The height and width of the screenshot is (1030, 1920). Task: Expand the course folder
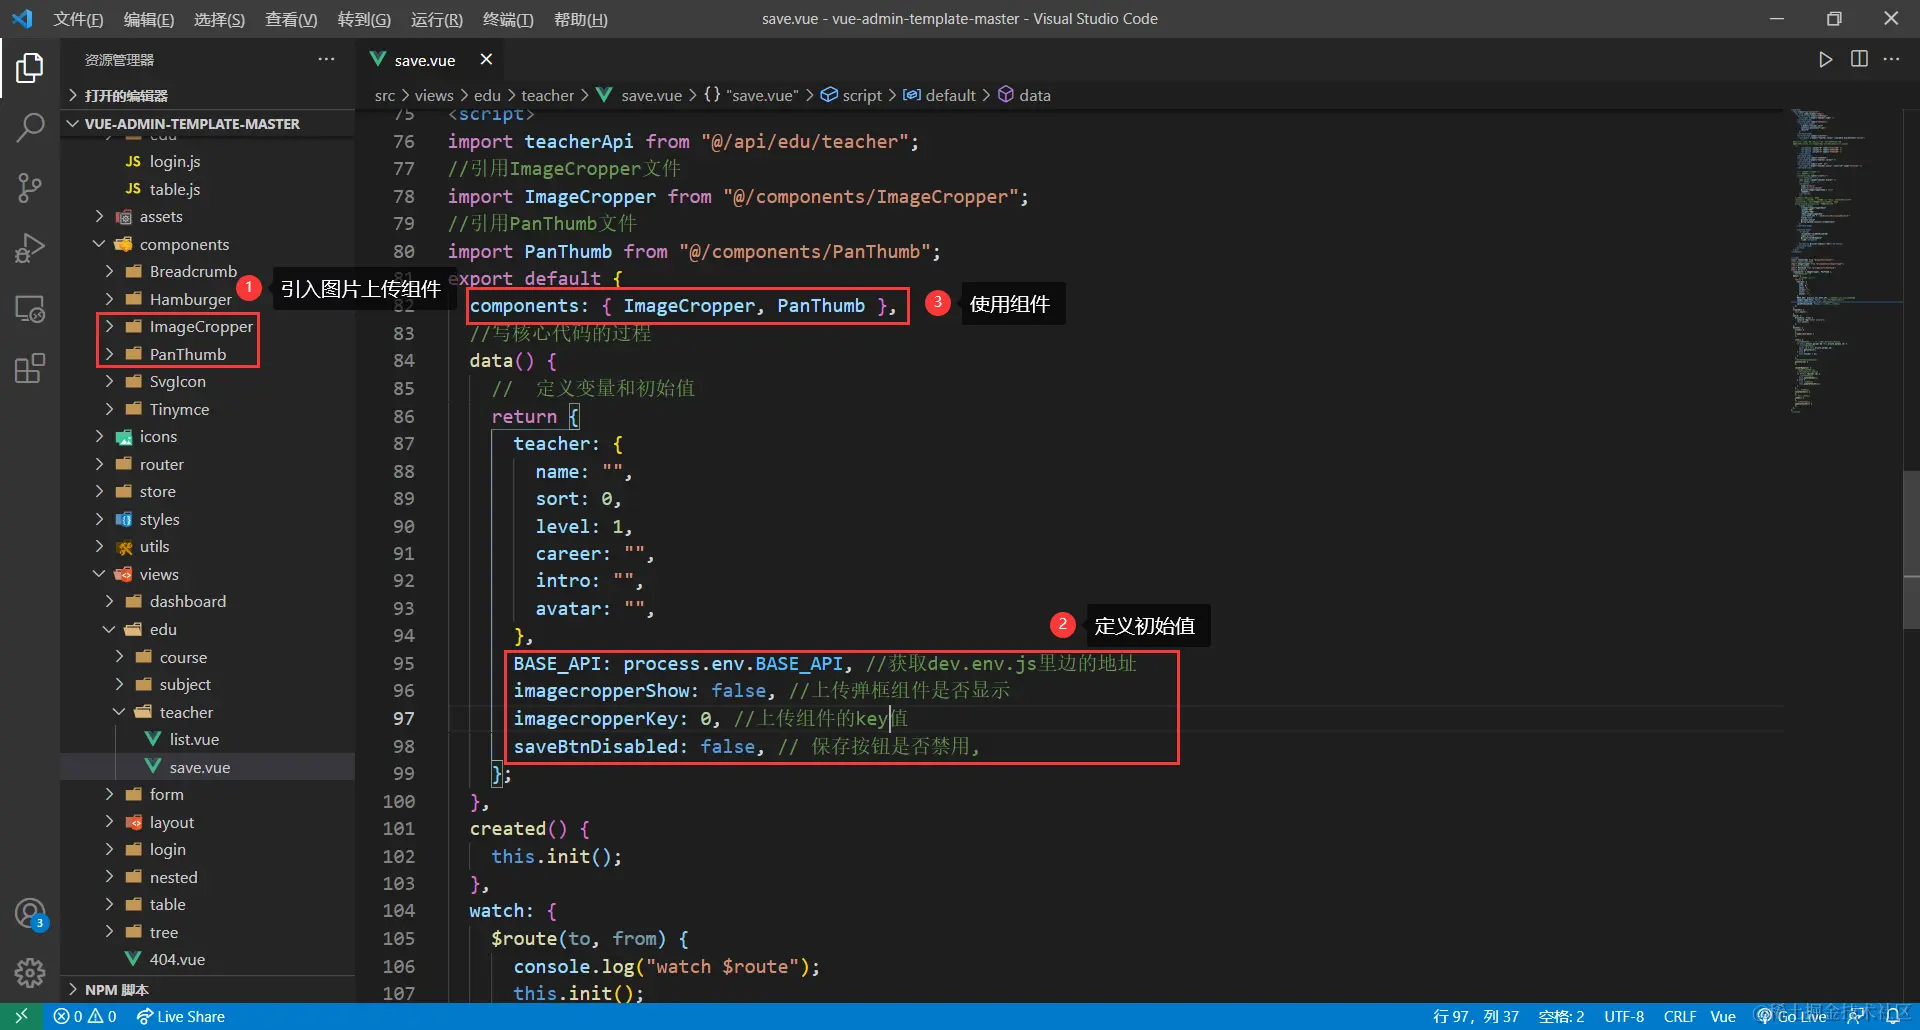207,658
